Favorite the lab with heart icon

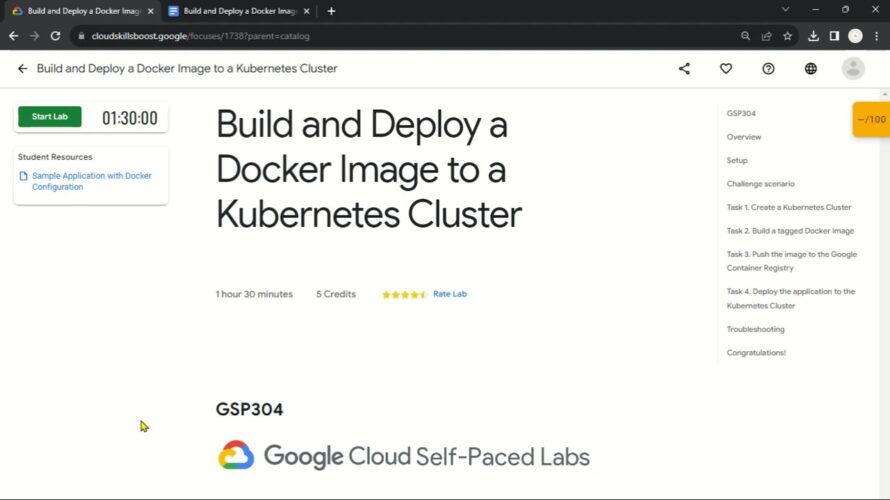726,69
